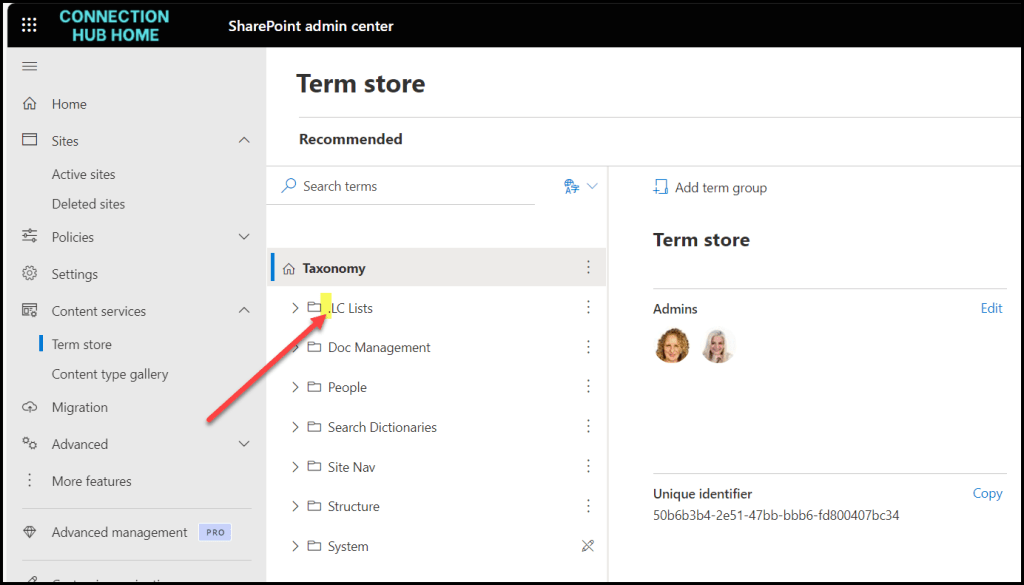Collapse the navigation hamburger menu

coord(30,66)
